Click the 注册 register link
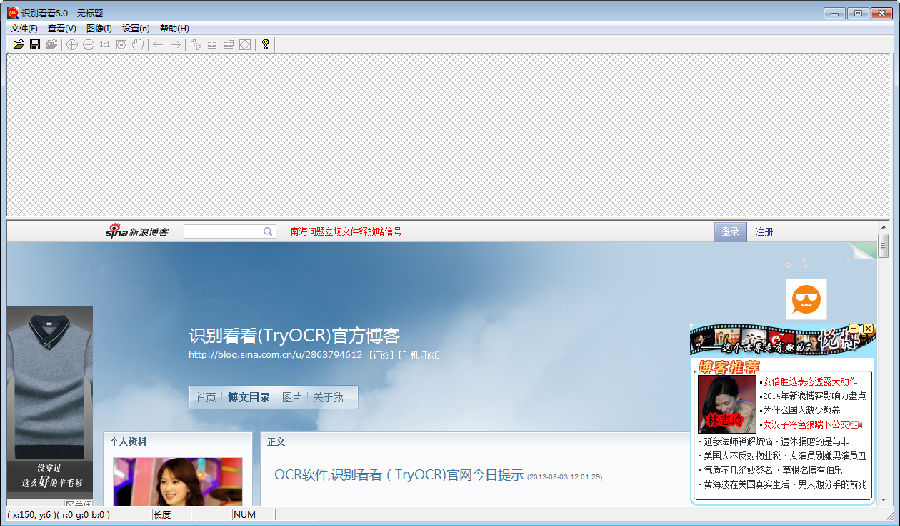Screen dimensions: 900x526 click(x=764, y=232)
